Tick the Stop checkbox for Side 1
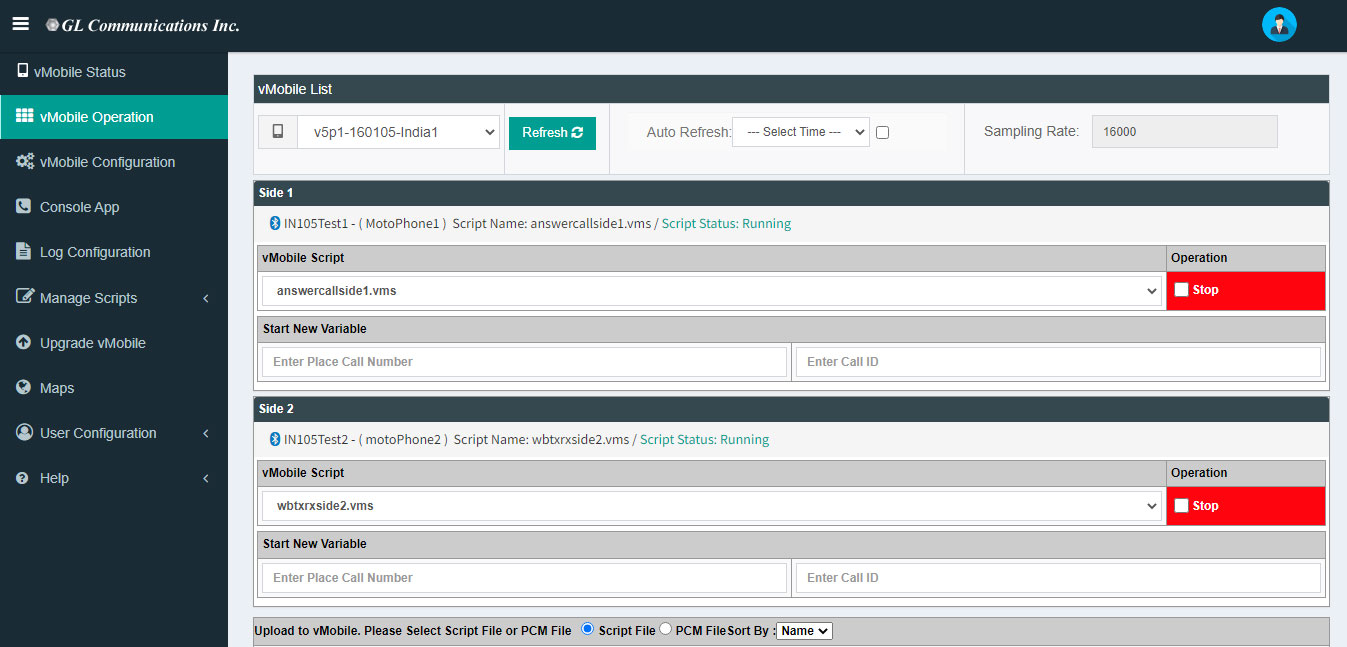The height and width of the screenshot is (647, 1347). [x=1181, y=290]
